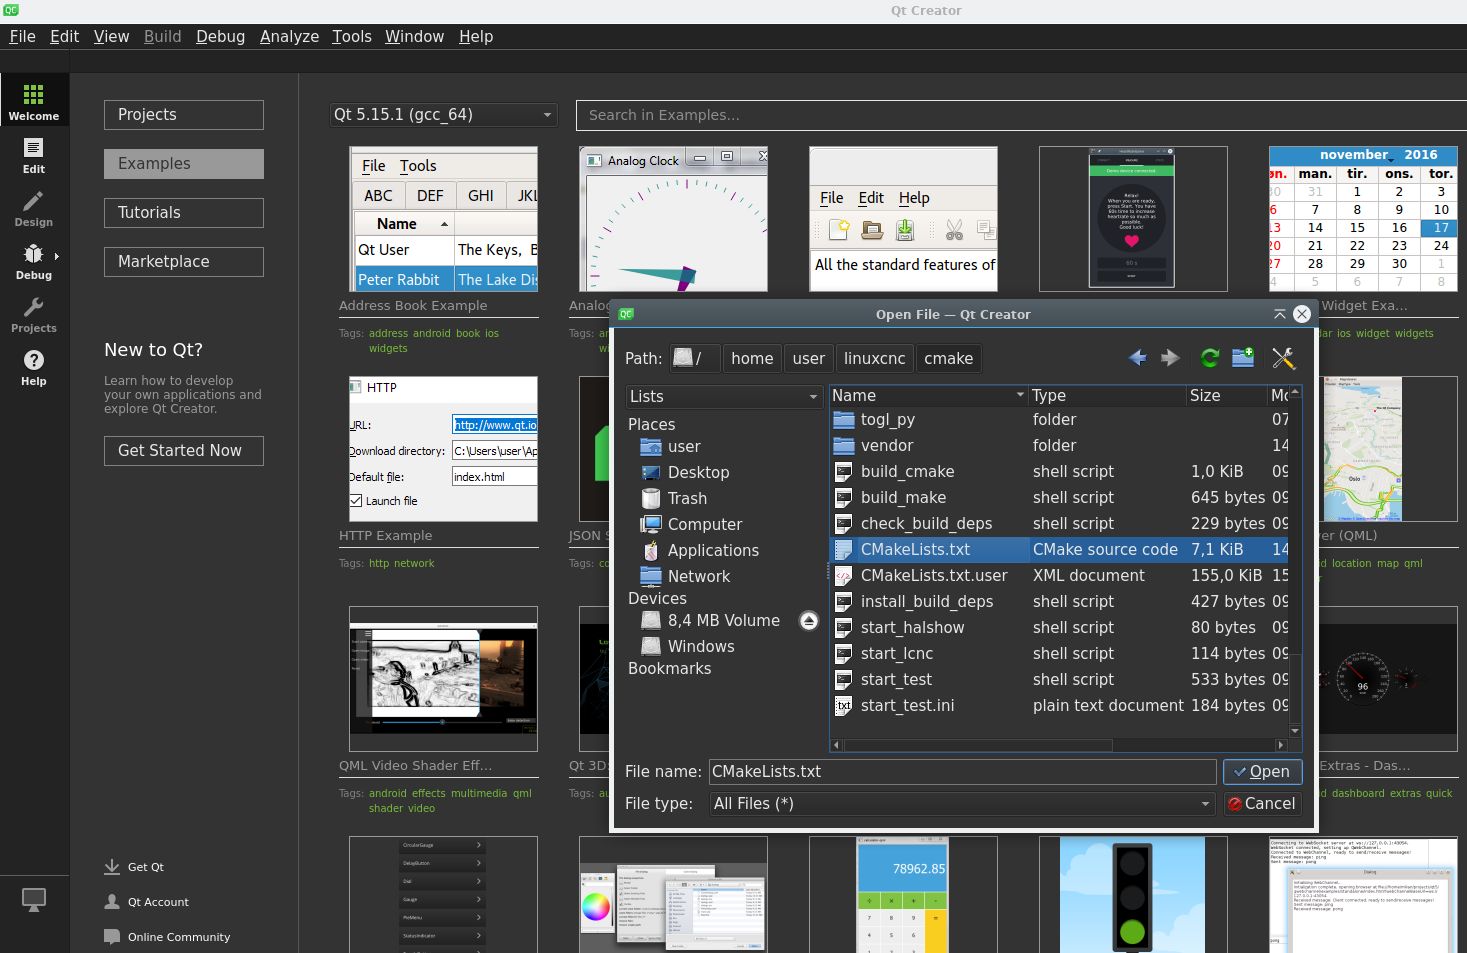Open the Help menu
The image size is (1467, 953).
pos(476,36)
